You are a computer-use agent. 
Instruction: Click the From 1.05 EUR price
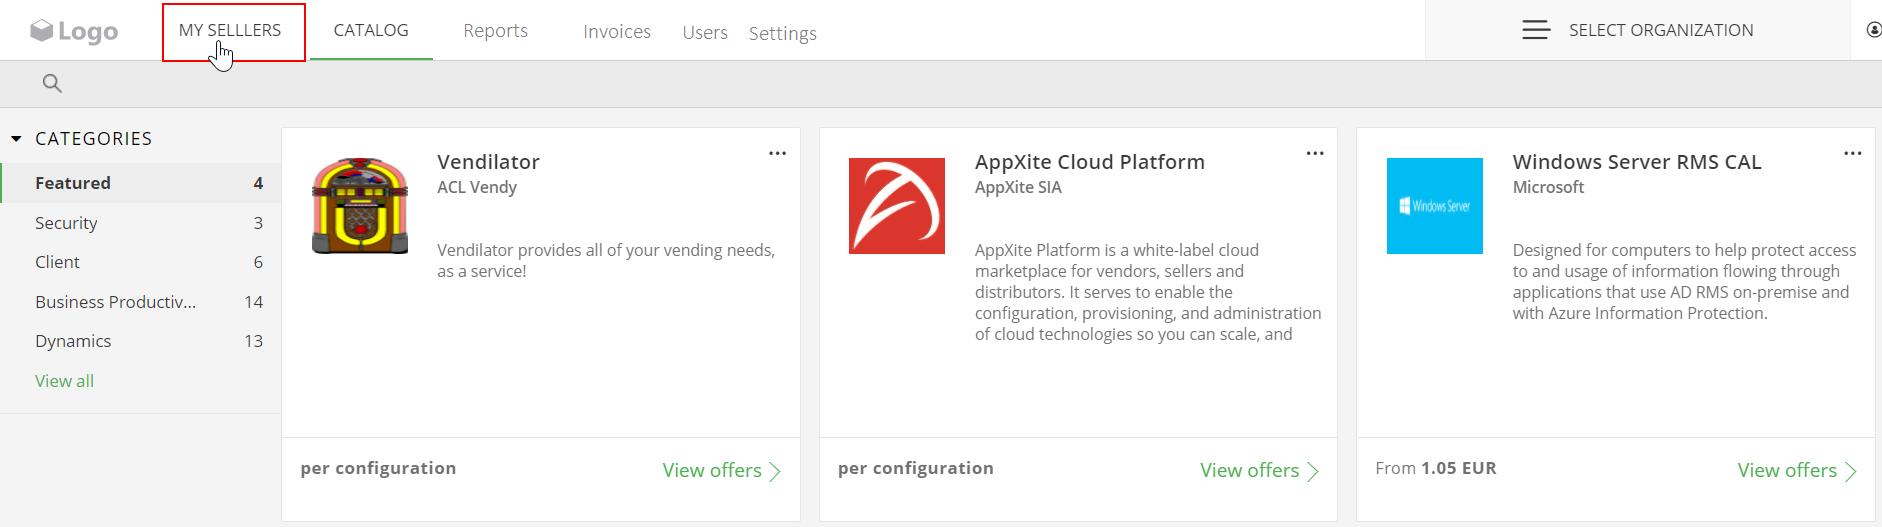[x=1436, y=468]
